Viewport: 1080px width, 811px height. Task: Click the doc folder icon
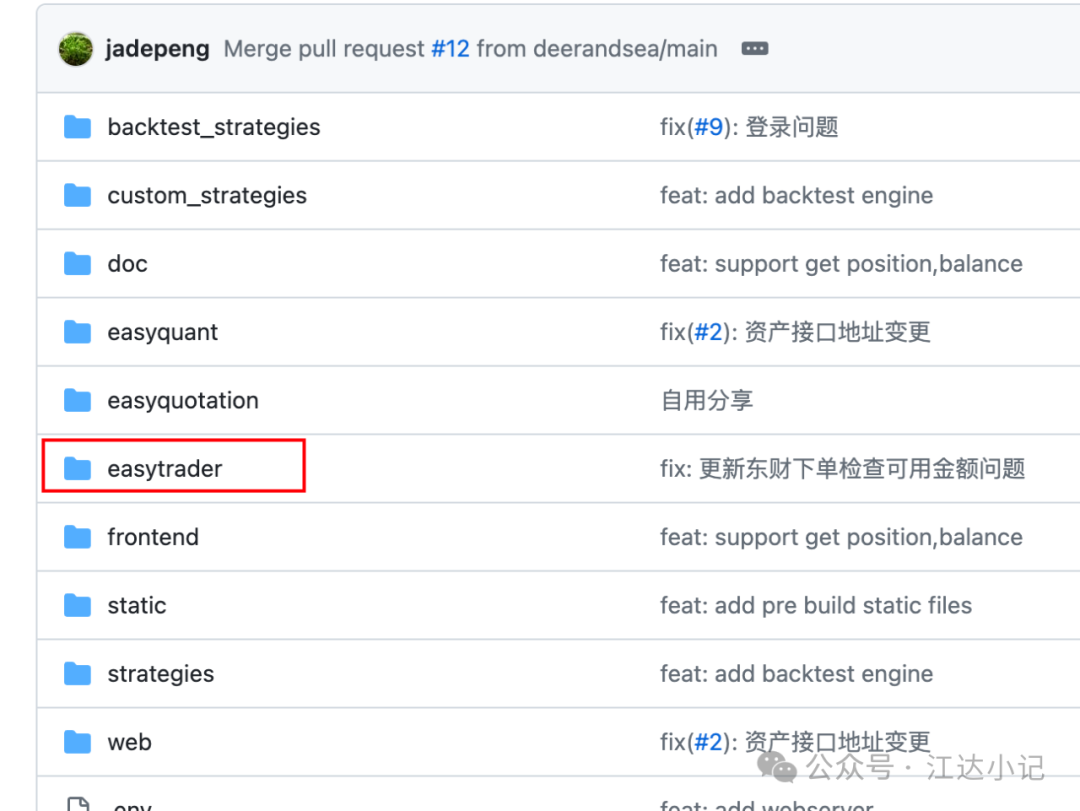[77, 264]
